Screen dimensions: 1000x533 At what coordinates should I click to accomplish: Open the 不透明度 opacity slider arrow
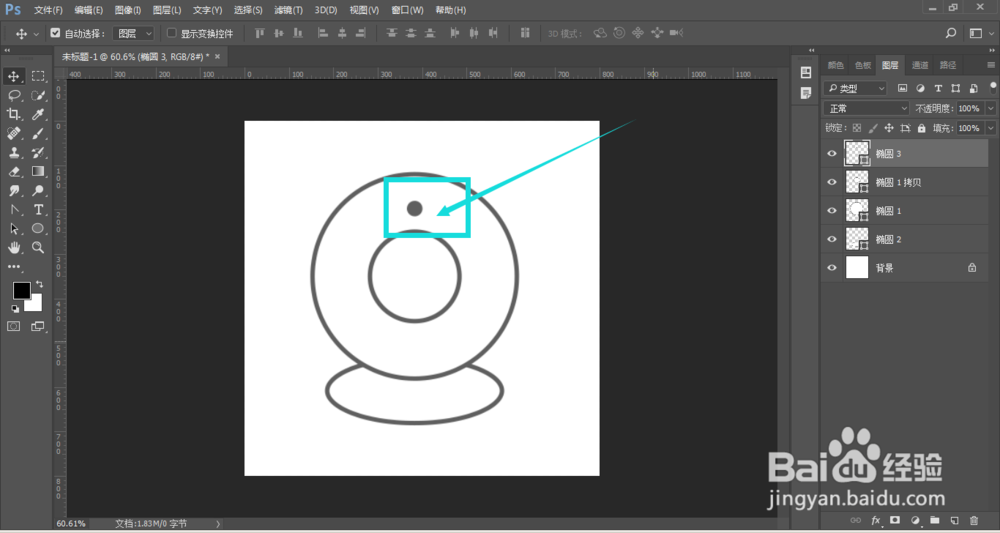tap(990, 108)
